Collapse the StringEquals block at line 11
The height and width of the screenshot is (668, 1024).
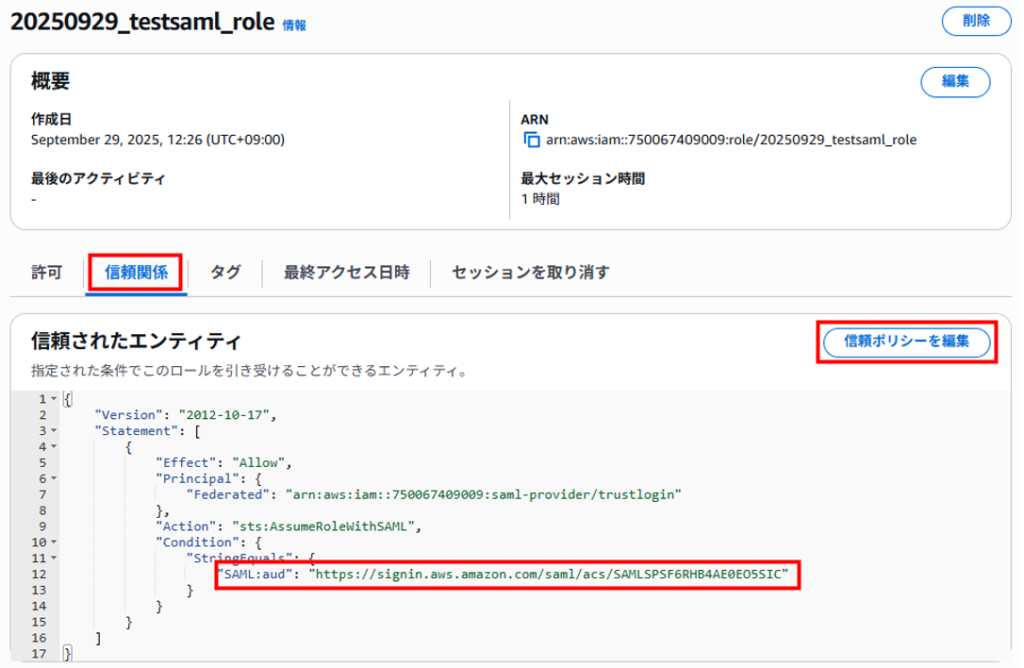pos(53,558)
